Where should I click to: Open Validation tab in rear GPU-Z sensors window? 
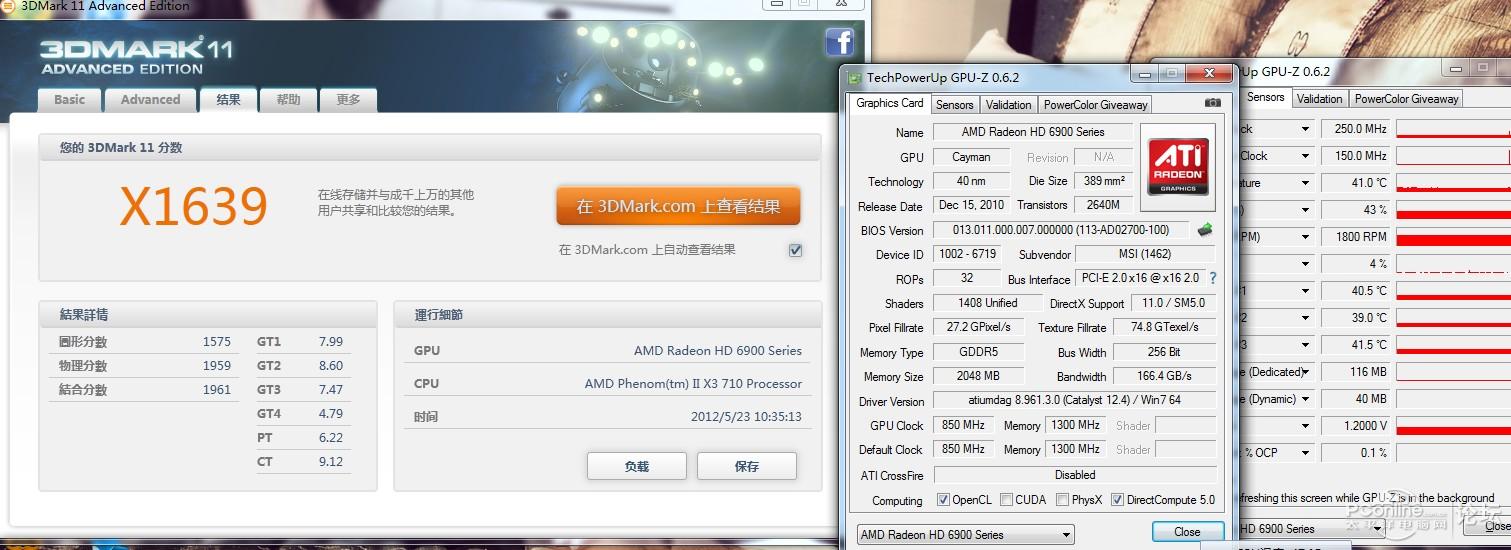click(x=1320, y=99)
